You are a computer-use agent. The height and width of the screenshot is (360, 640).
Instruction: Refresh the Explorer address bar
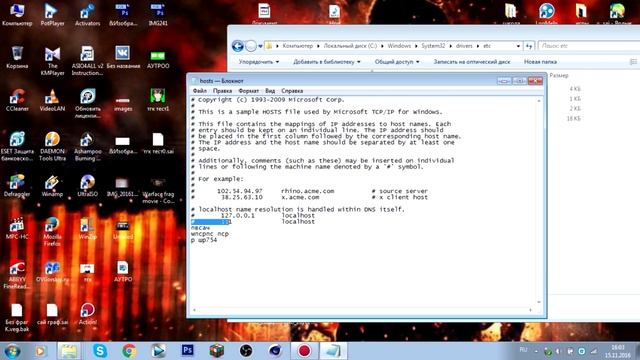coord(529,46)
